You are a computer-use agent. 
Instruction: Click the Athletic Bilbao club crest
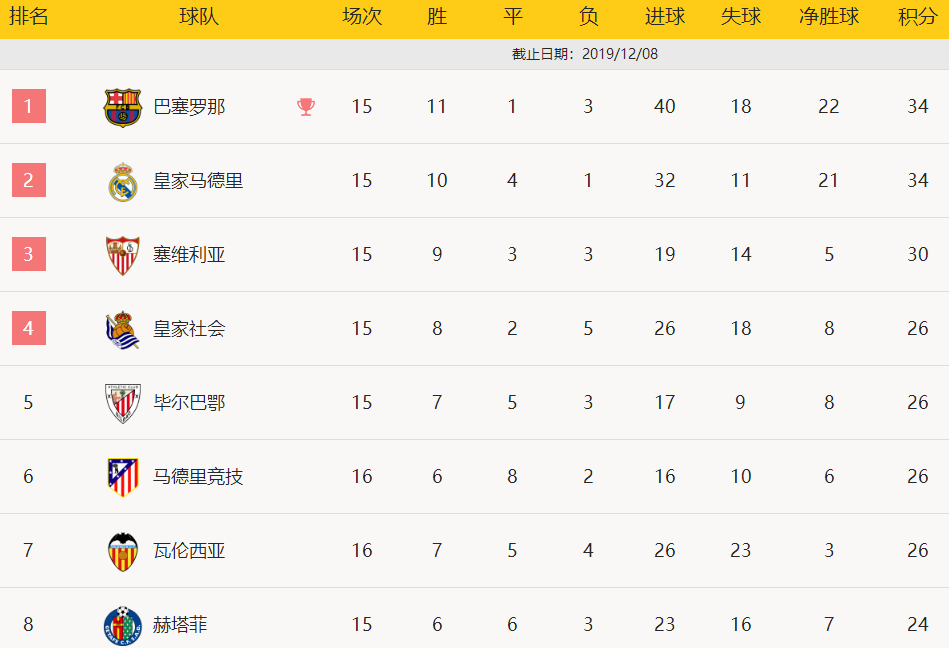click(123, 404)
